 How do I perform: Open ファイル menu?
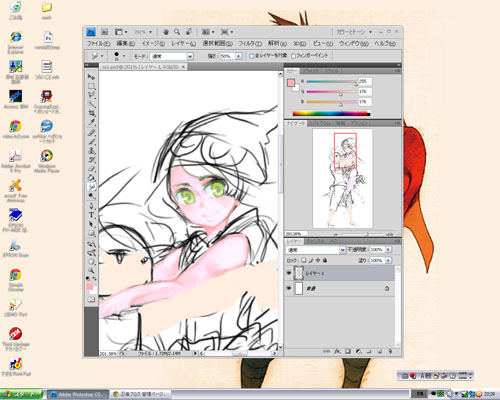point(98,44)
